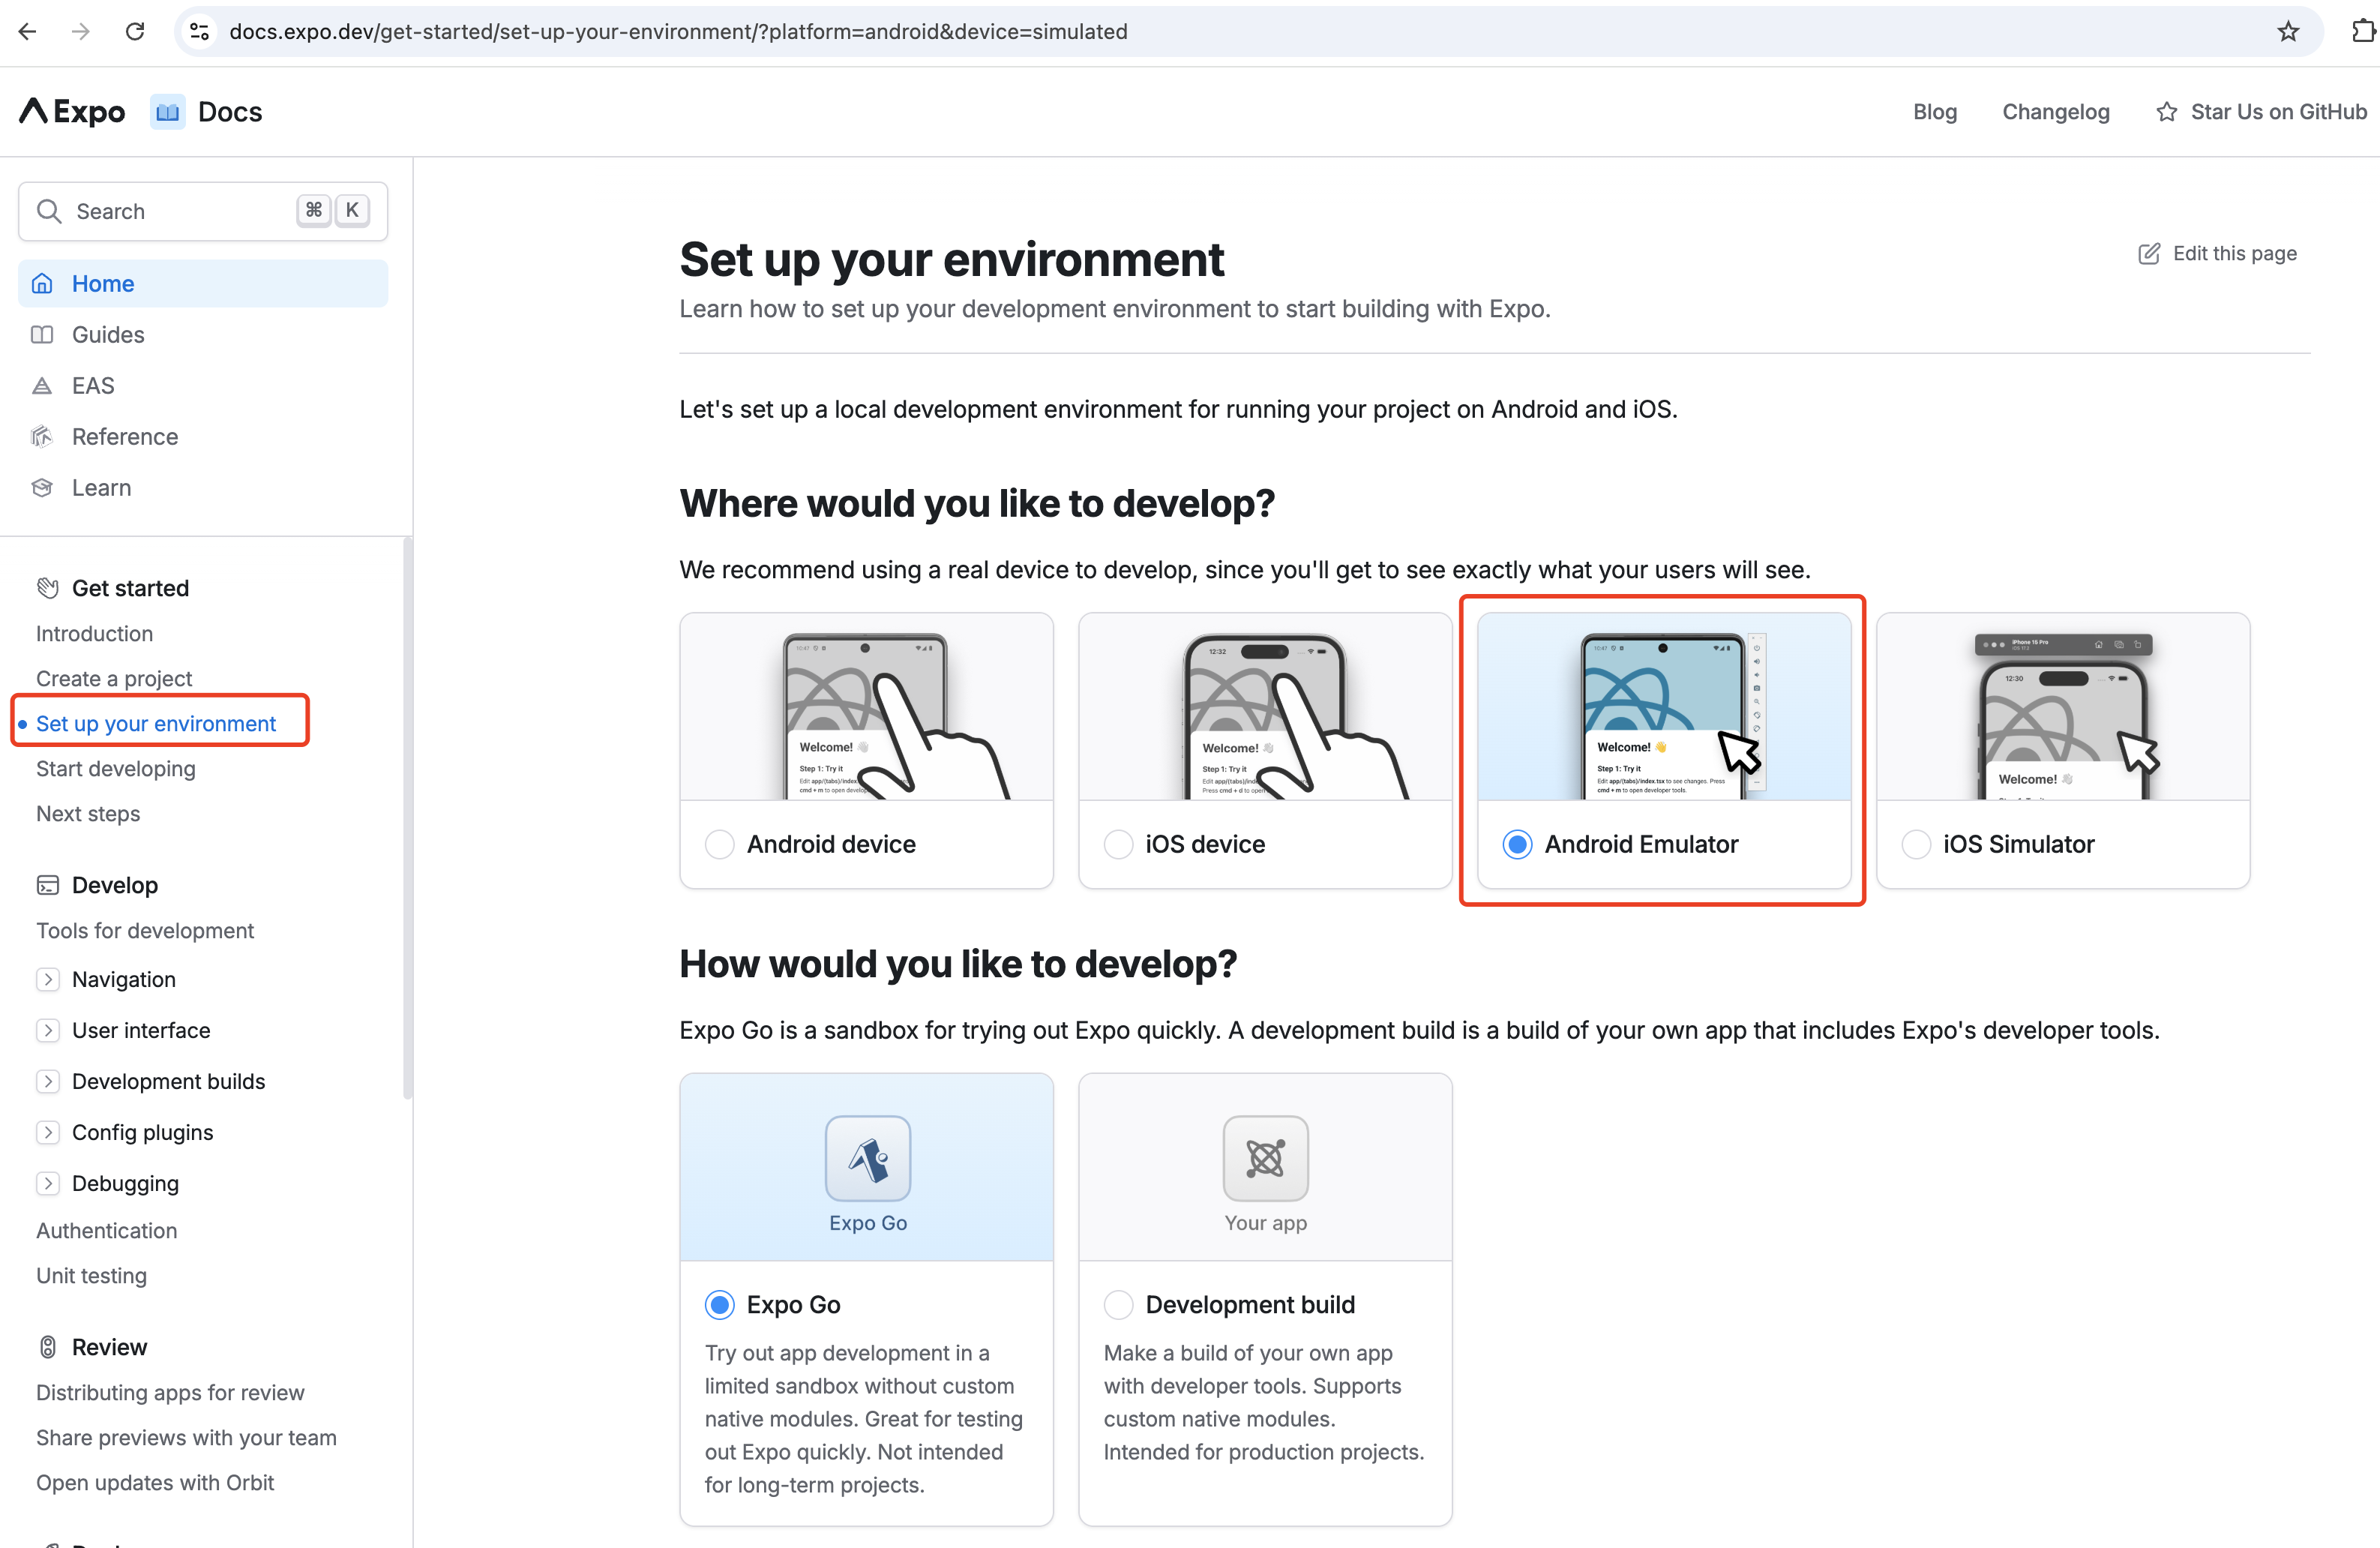Expand the Development builds chevron

point(48,1081)
